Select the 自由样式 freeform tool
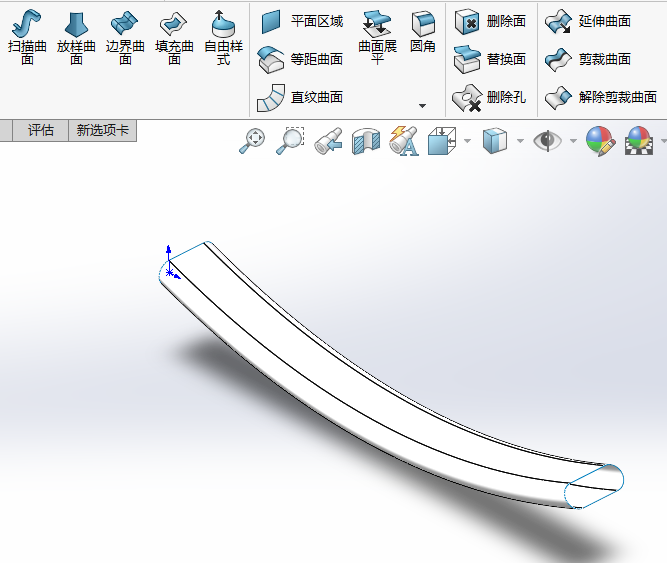 (x=223, y=37)
